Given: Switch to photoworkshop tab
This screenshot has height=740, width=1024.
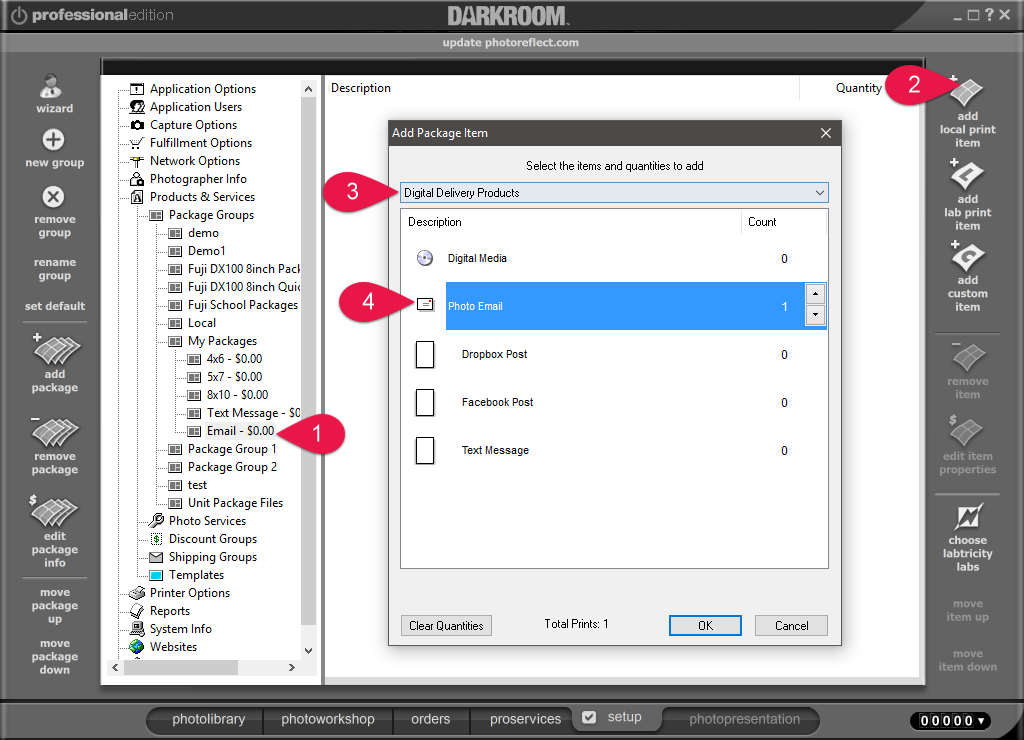Looking at the screenshot, I should (328, 719).
